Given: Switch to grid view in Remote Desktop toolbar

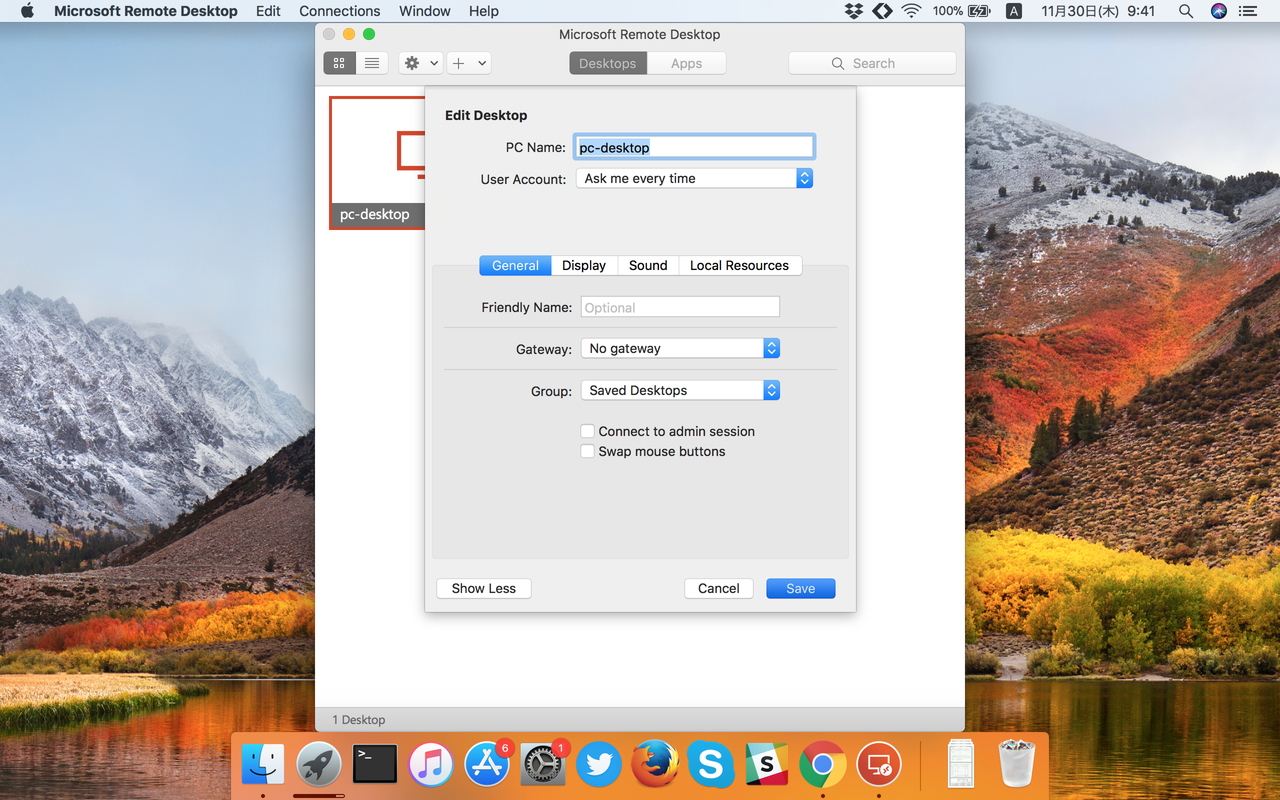Looking at the screenshot, I should tap(339, 63).
